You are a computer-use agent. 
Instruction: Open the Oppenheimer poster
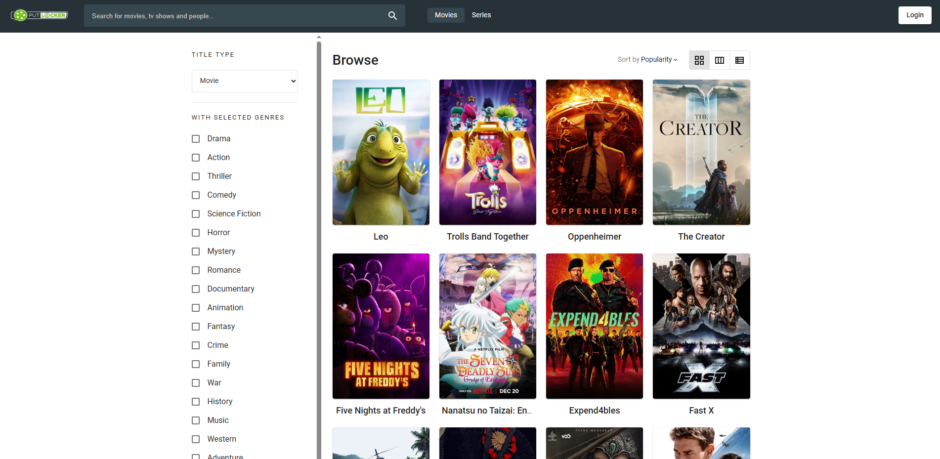594,152
